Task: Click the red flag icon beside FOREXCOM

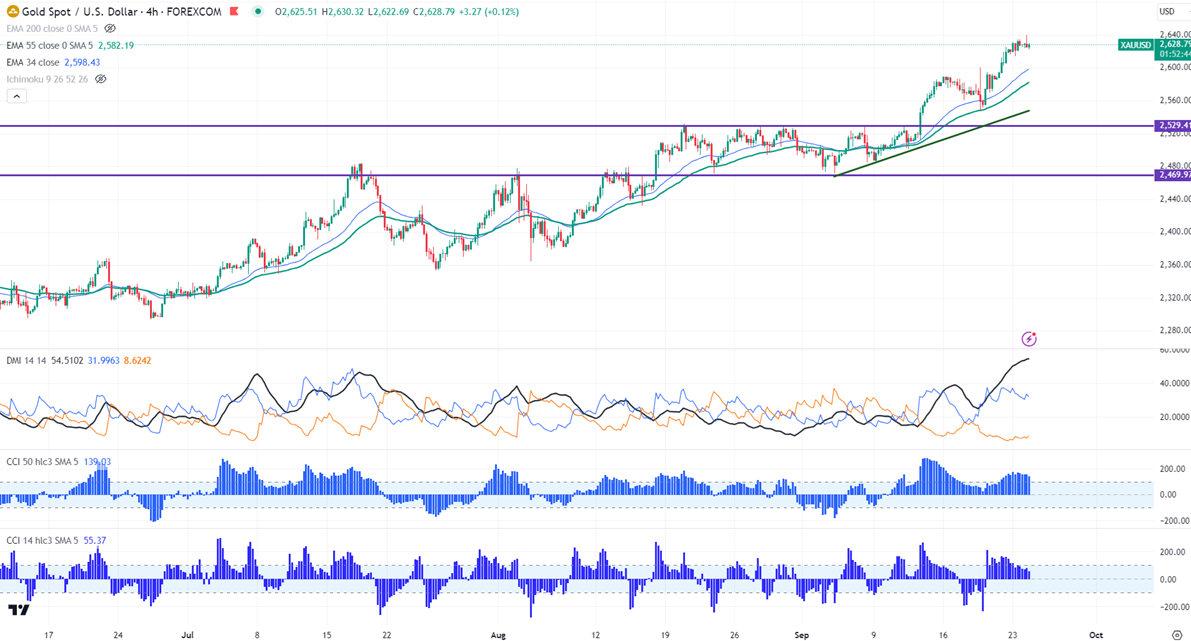Action: pos(234,11)
